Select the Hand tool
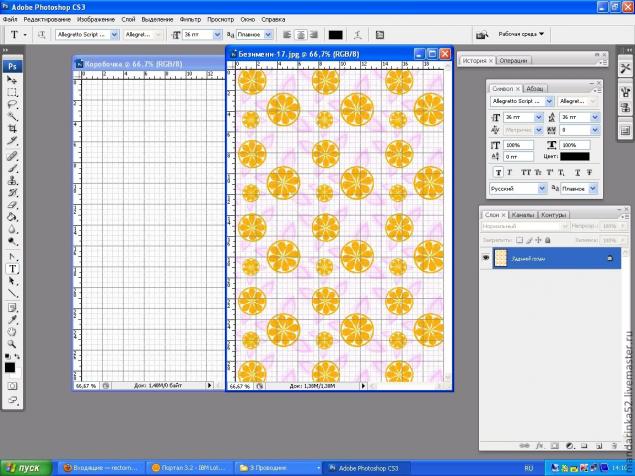 [13, 331]
